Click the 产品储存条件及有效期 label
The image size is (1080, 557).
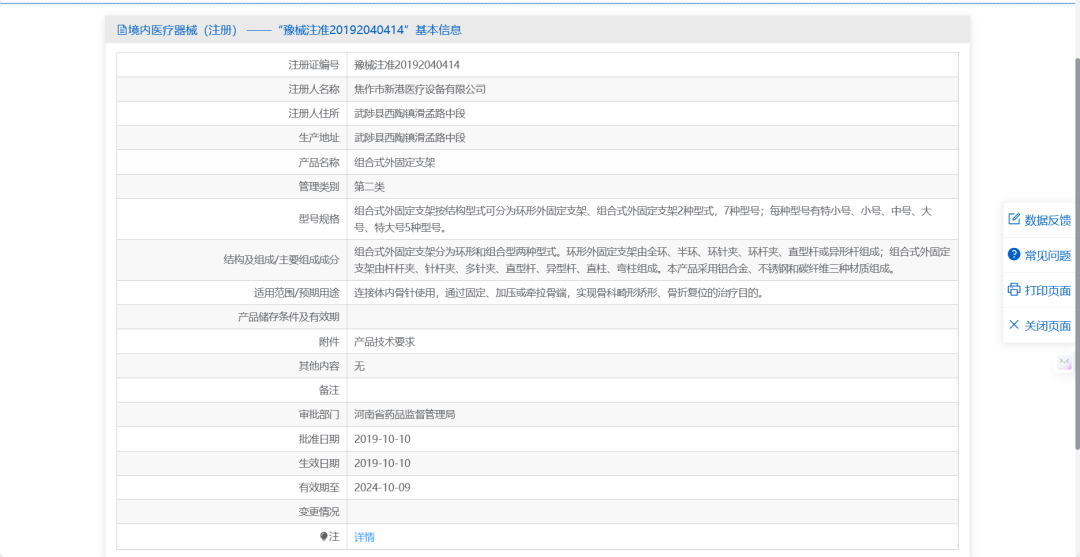tap(288, 317)
